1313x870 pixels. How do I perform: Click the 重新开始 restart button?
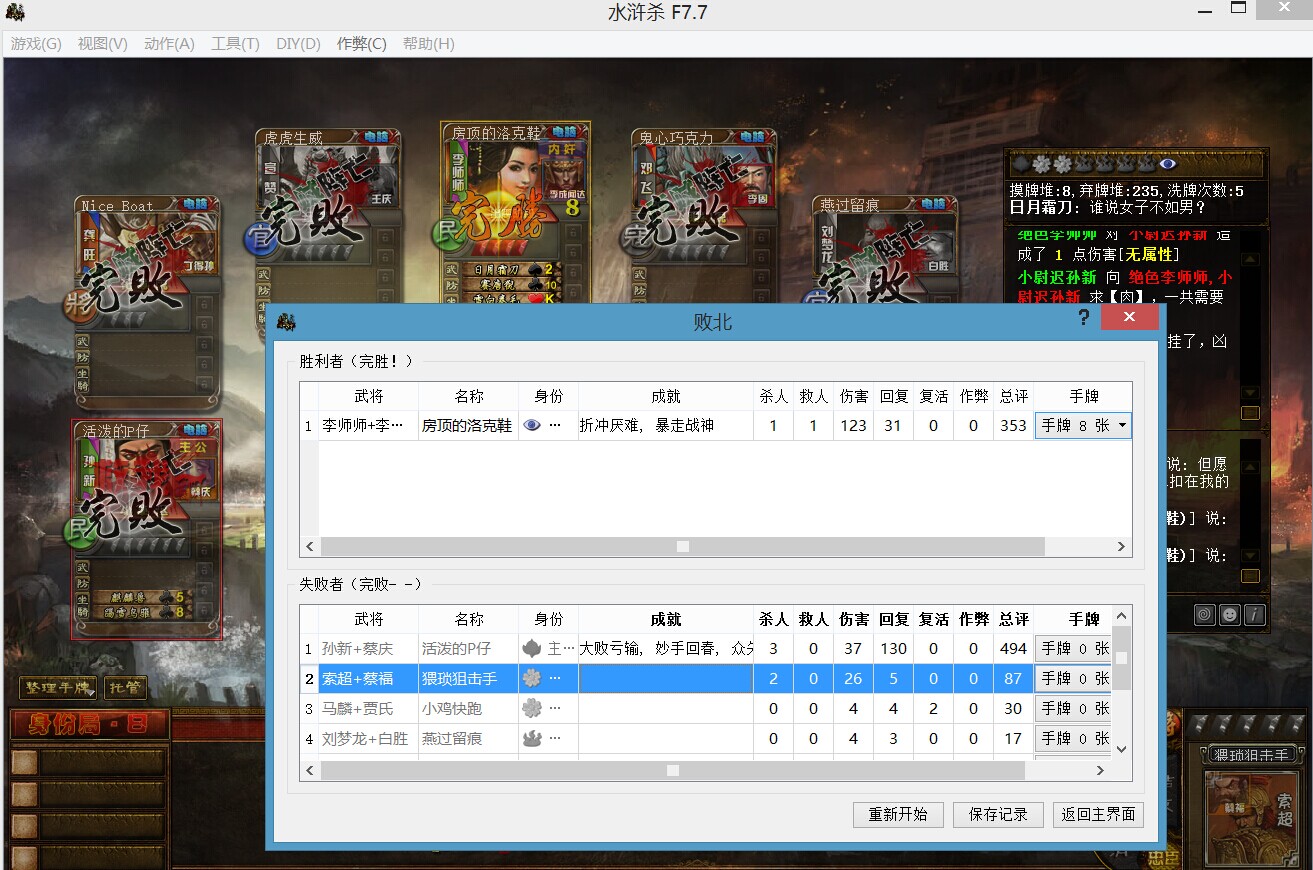click(x=898, y=814)
